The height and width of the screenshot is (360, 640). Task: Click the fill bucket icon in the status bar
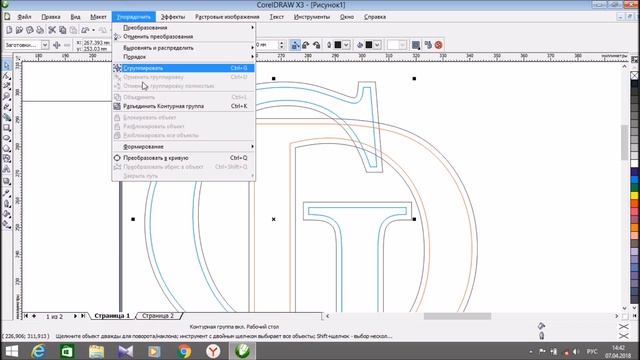(541, 326)
